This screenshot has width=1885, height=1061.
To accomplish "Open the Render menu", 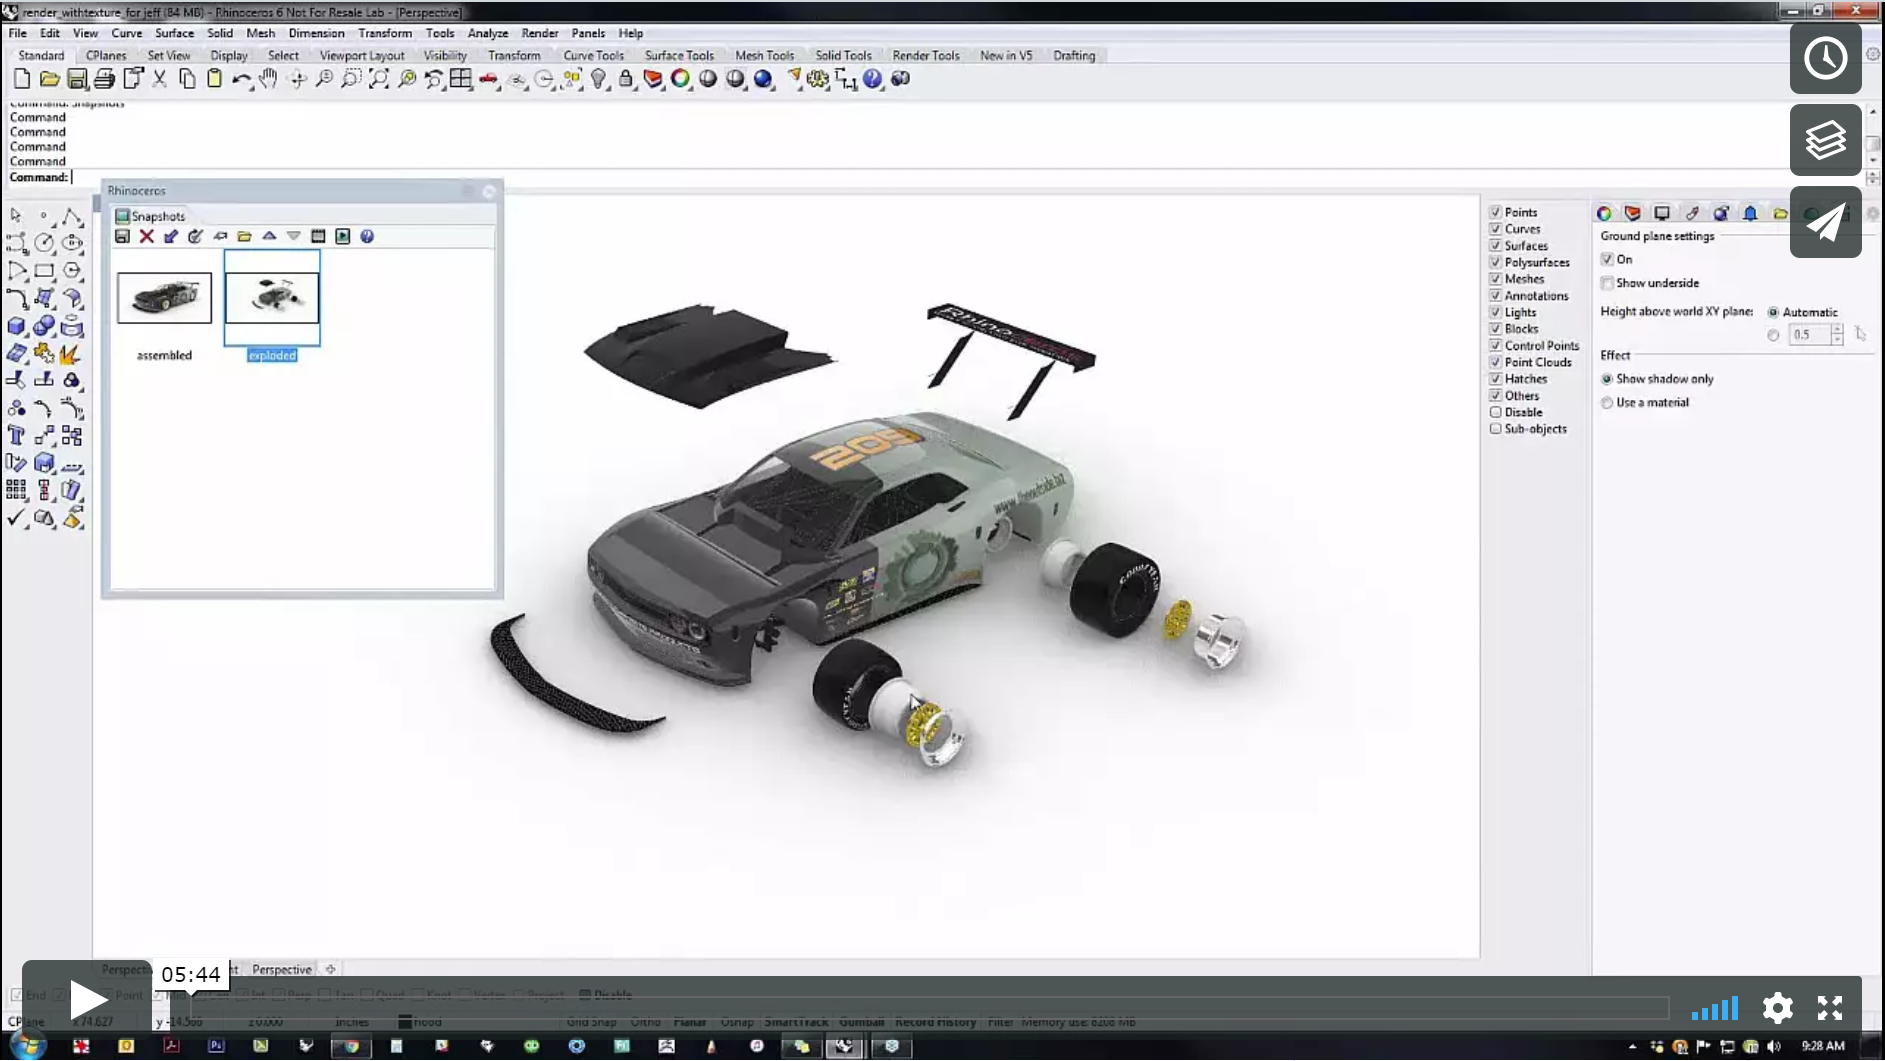I will [540, 33].
